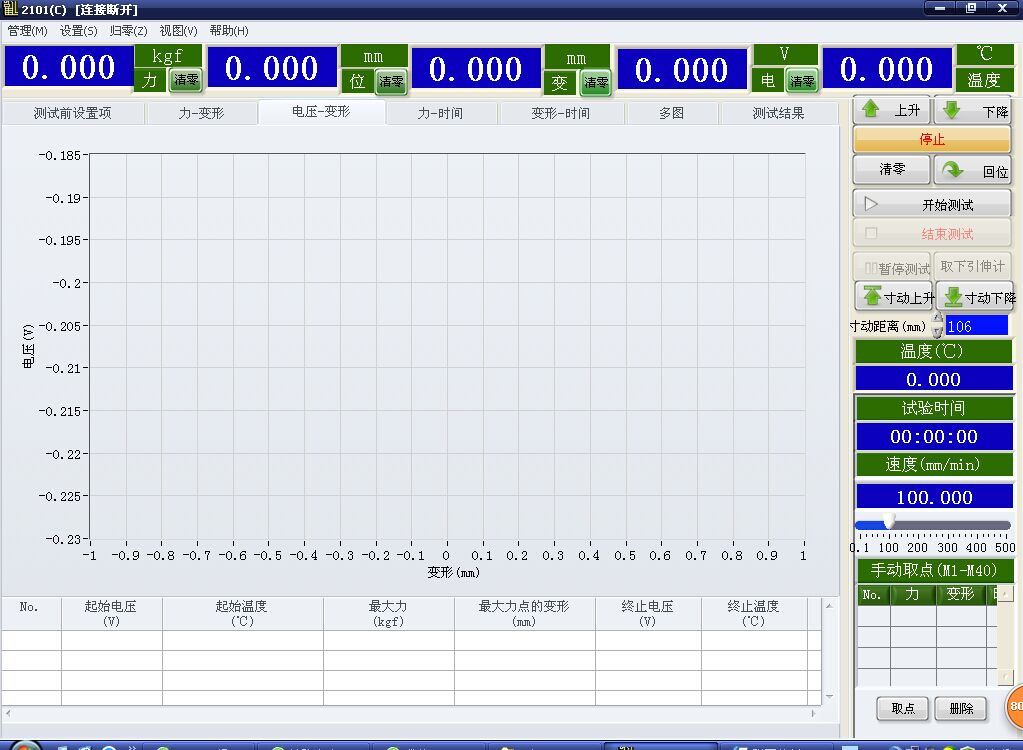The image size is (1023, 750).
Task: Click the 取点 button
Action: (x=903, y=708)
